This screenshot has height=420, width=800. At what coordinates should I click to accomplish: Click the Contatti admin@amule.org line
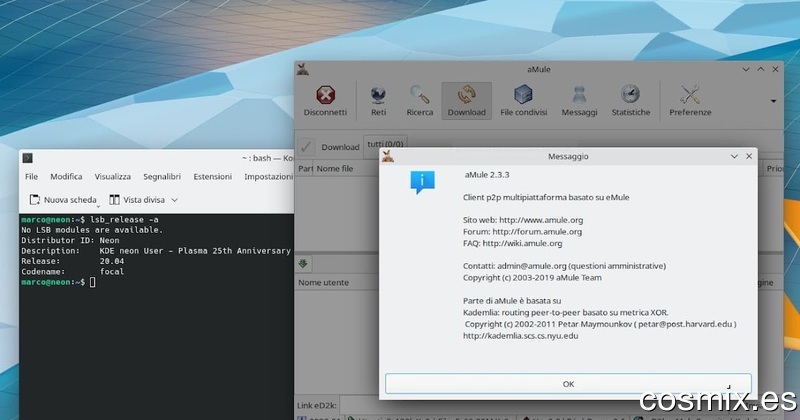click(564, 266)
